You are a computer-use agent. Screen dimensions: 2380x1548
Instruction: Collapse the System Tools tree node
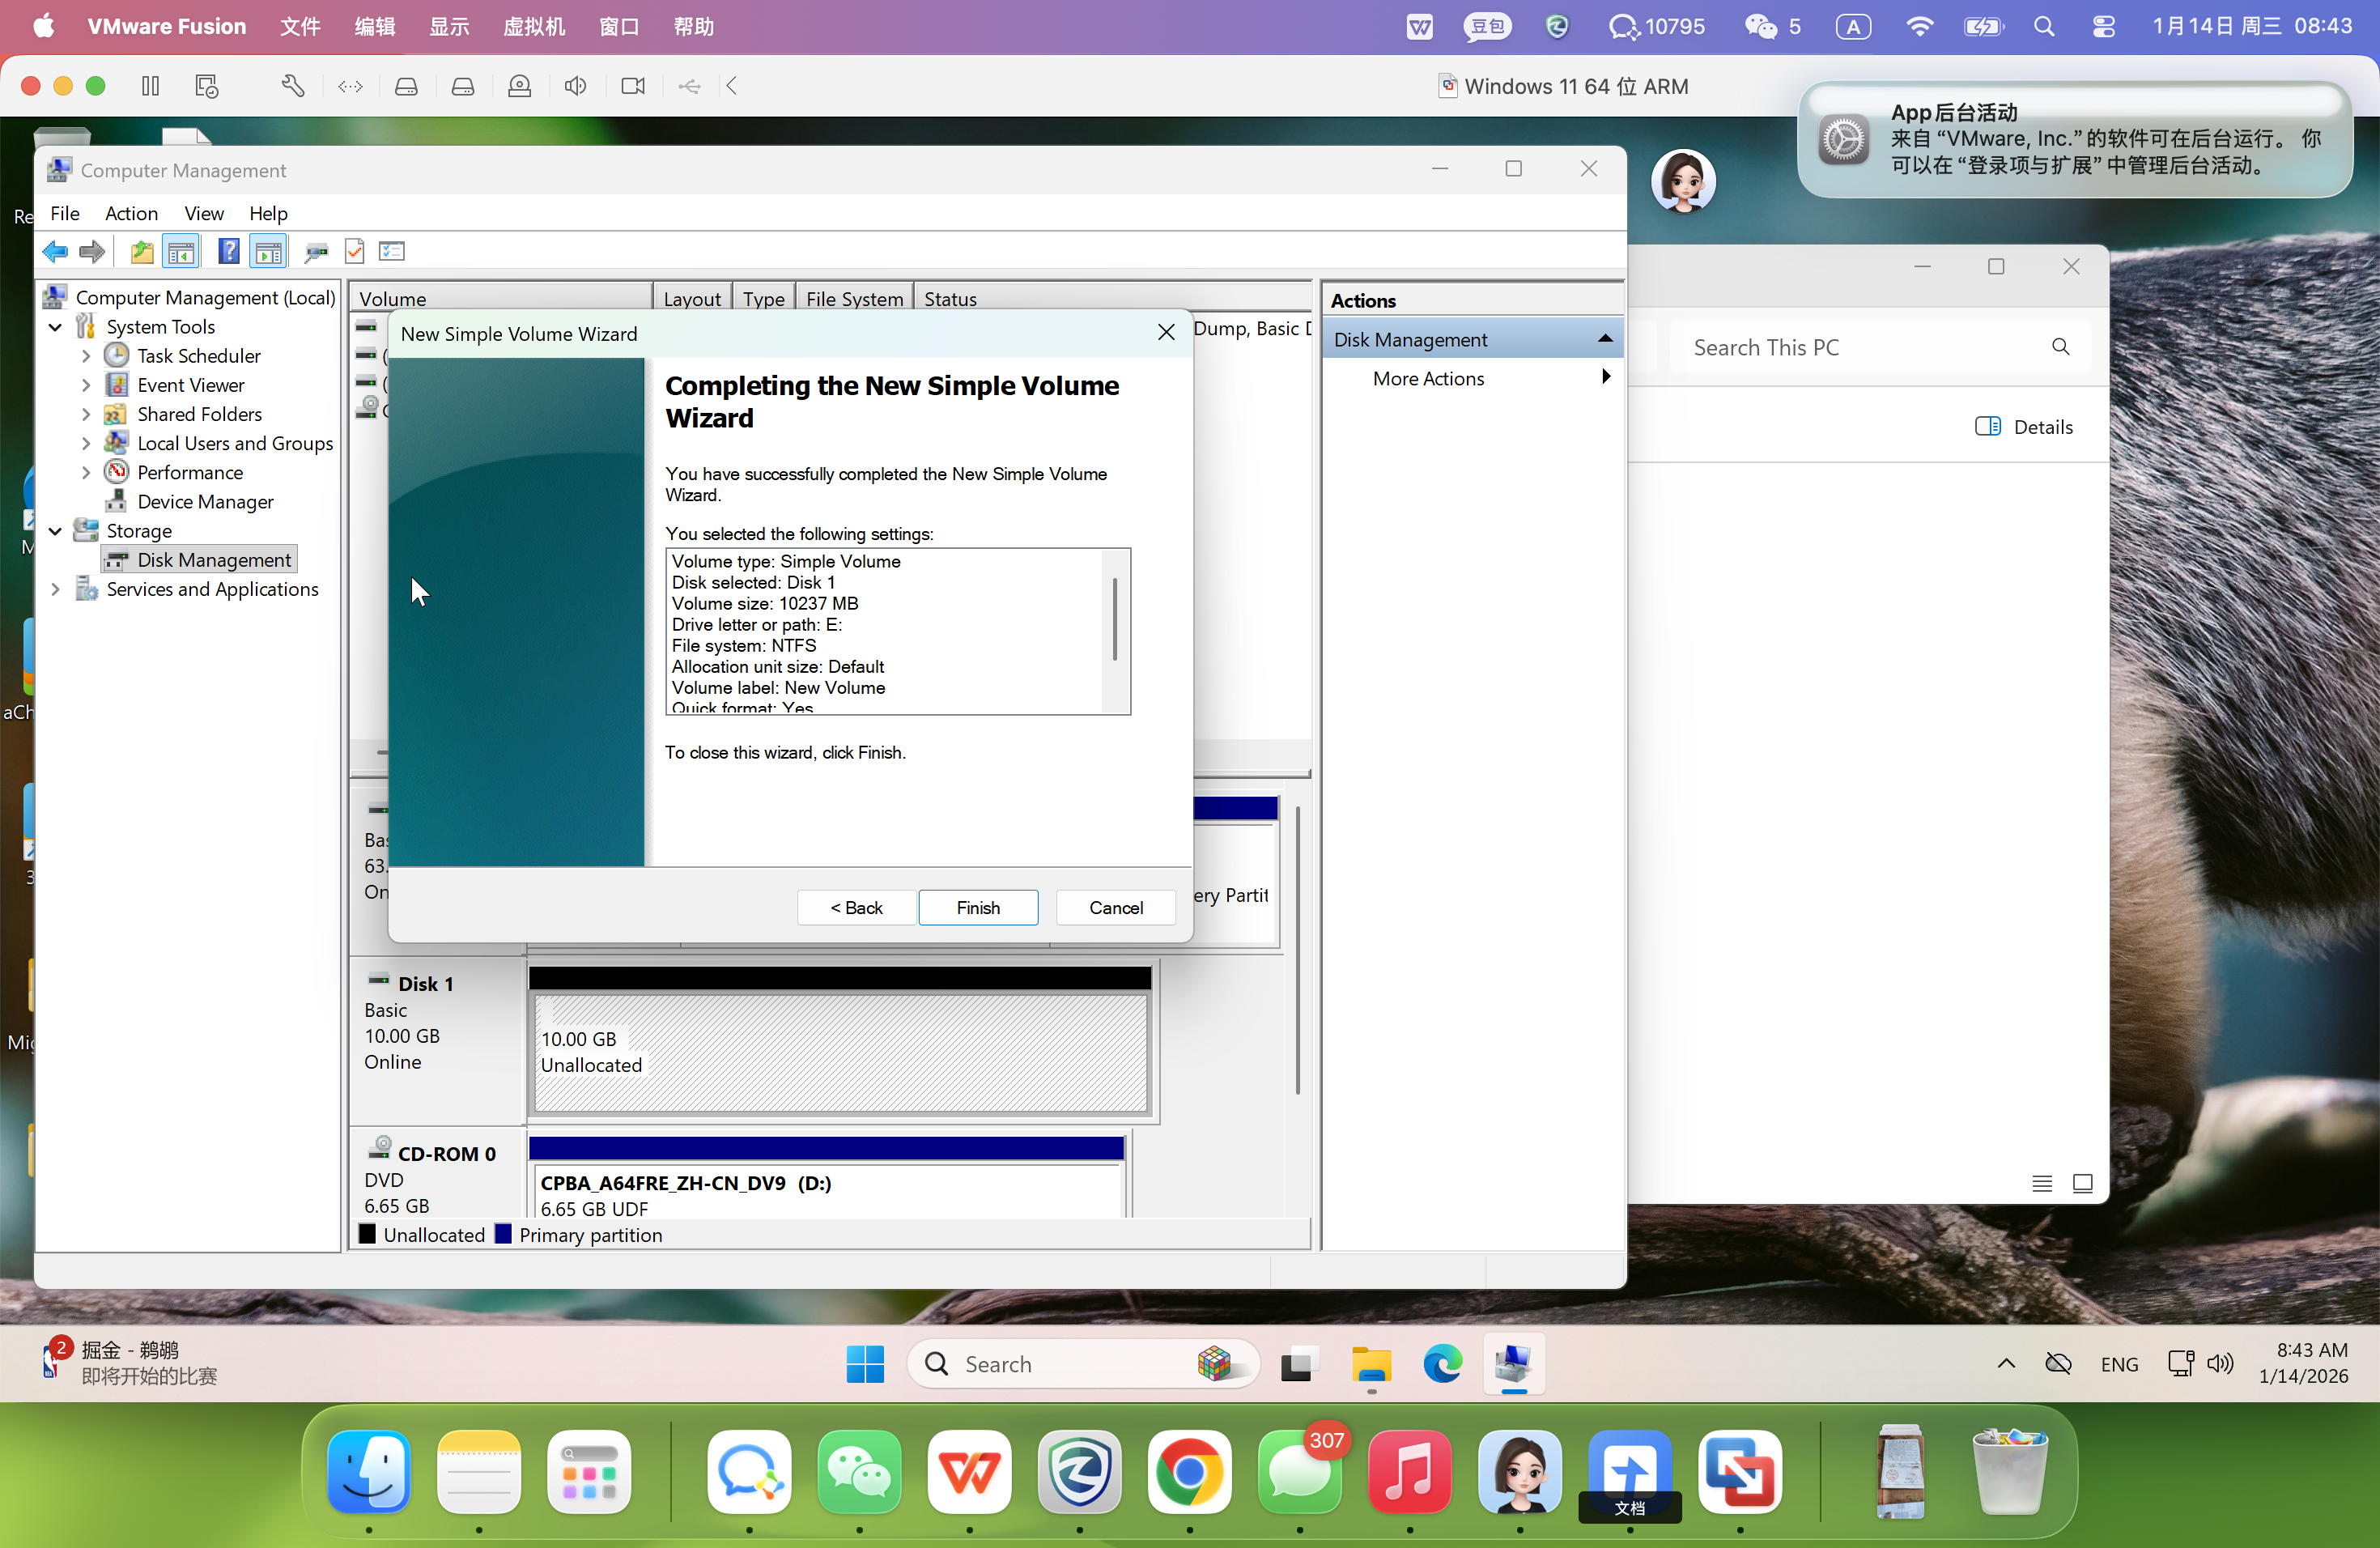pos(56,327)
